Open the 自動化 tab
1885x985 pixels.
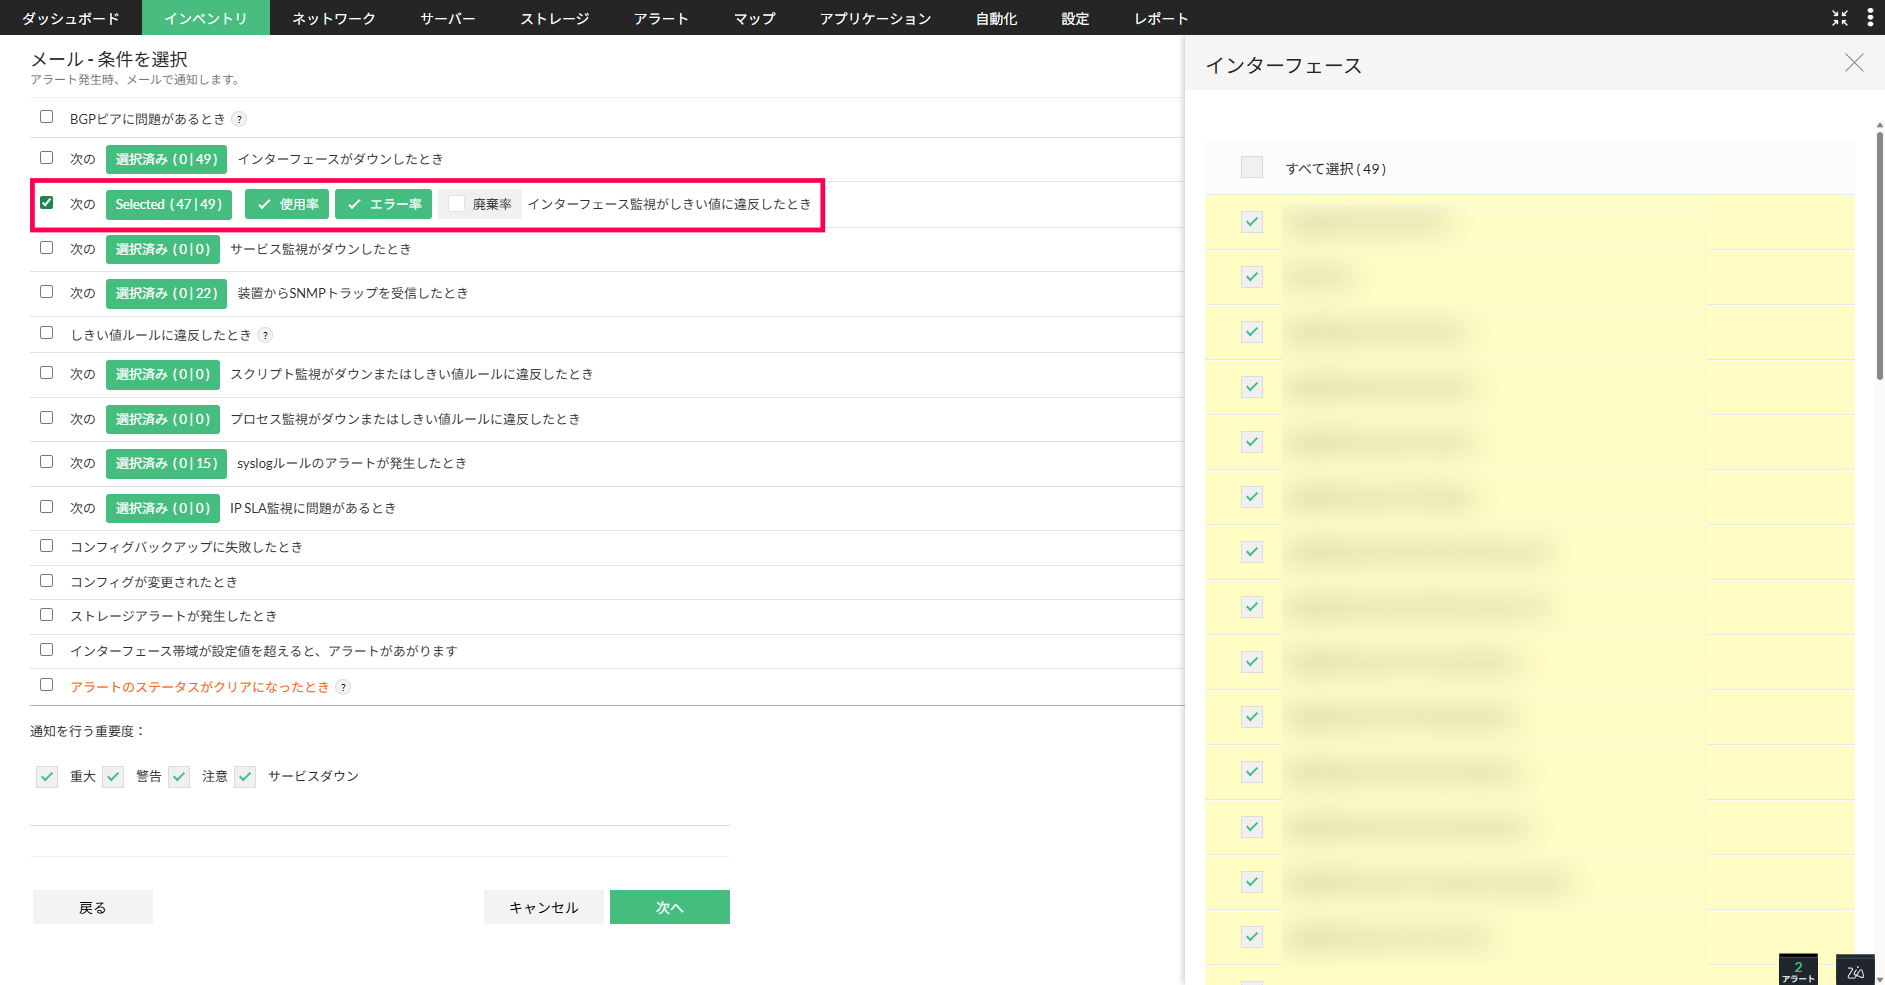tap(997, 18)
